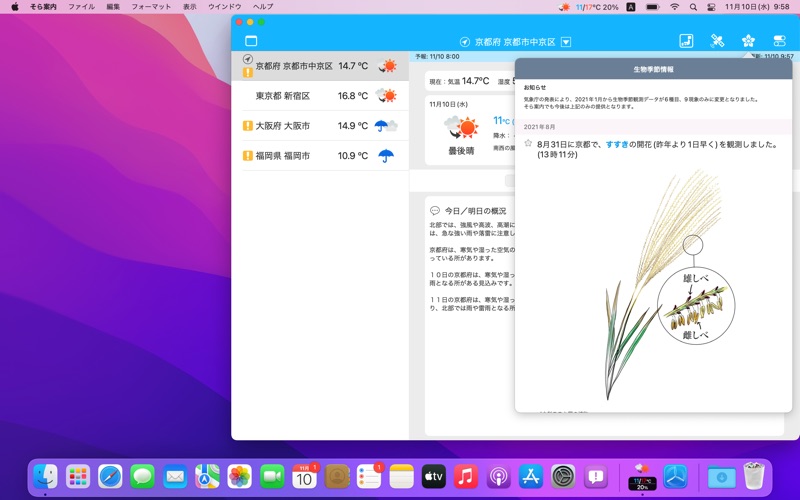Click the satellite imagery icon
Image resolution: width=800 pixels, height=500 pixels.
[x=717, y=41]
